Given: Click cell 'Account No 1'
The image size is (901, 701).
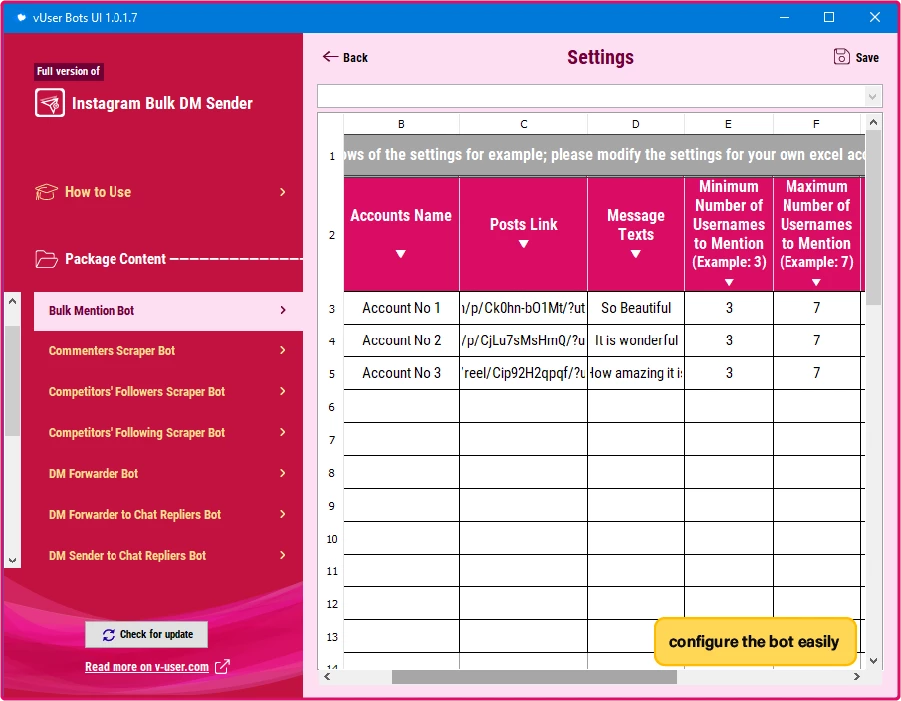Looking at the screenshot, I should click(x=401, y=308).
